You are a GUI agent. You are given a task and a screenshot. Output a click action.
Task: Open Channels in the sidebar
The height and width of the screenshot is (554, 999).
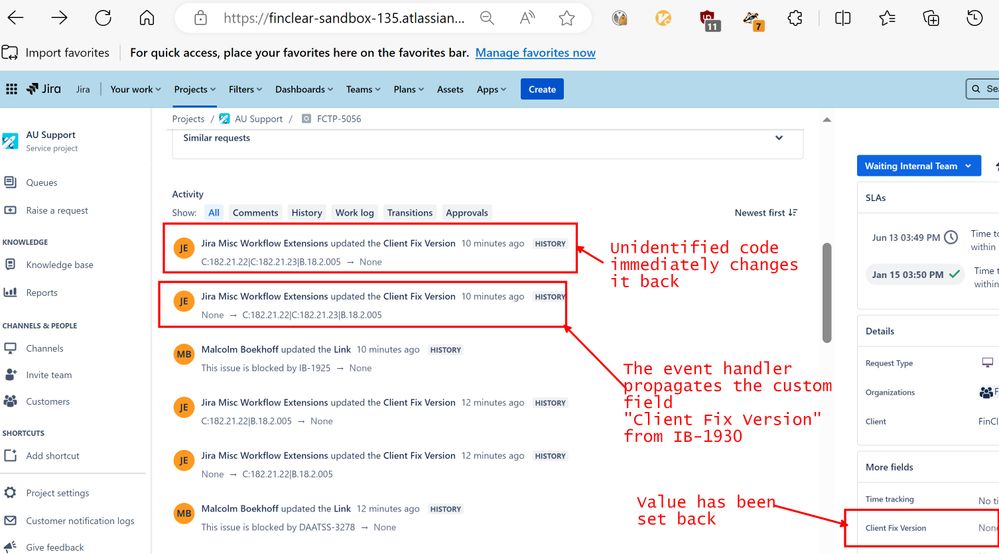pyautogui.click(x=45, y=349)
